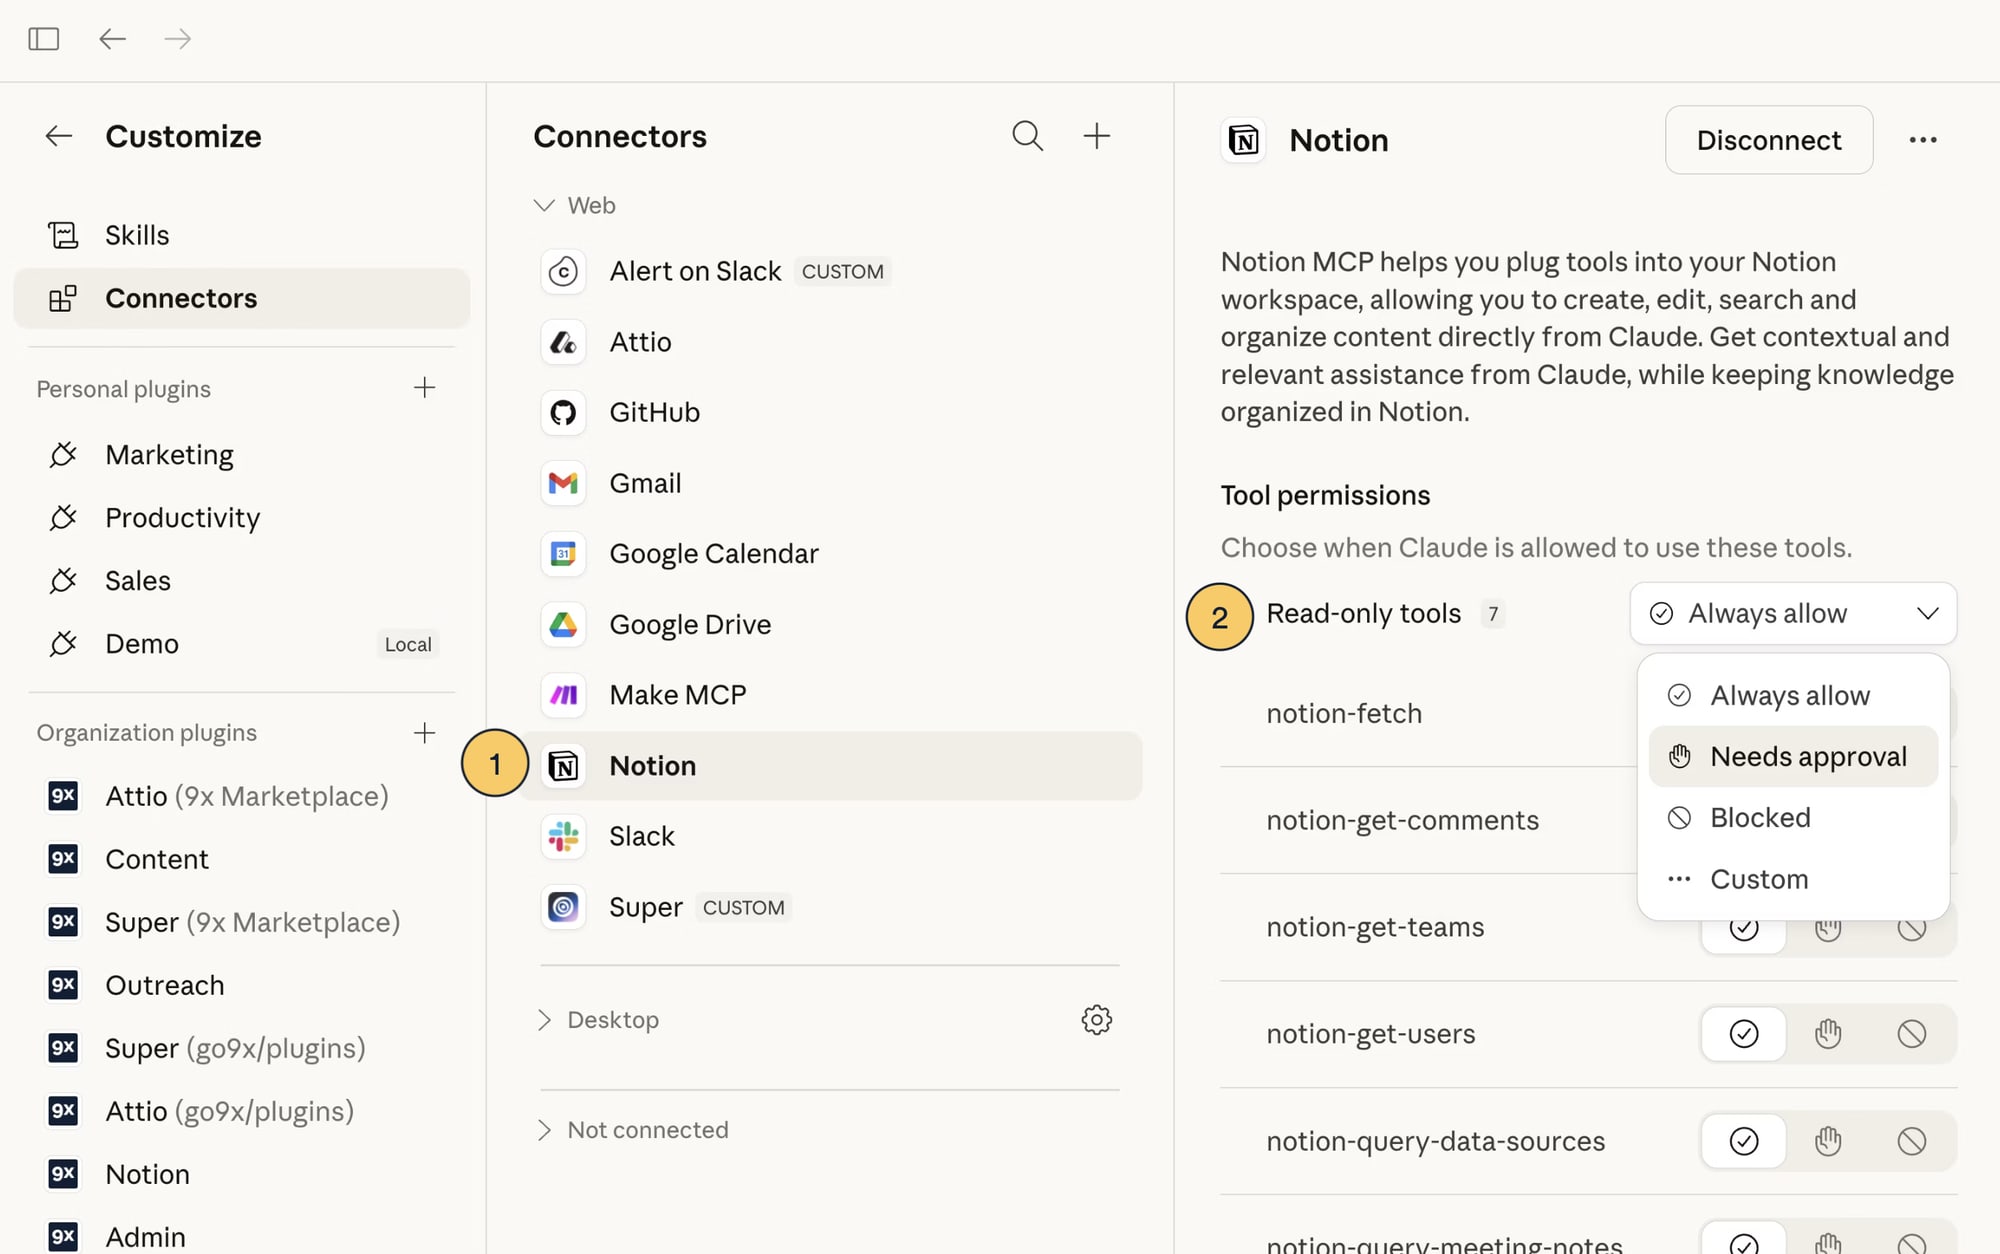The width and height of the screenshot is (2000, 1254).
Task: Go forward with the right arrow
Action: 178,39
